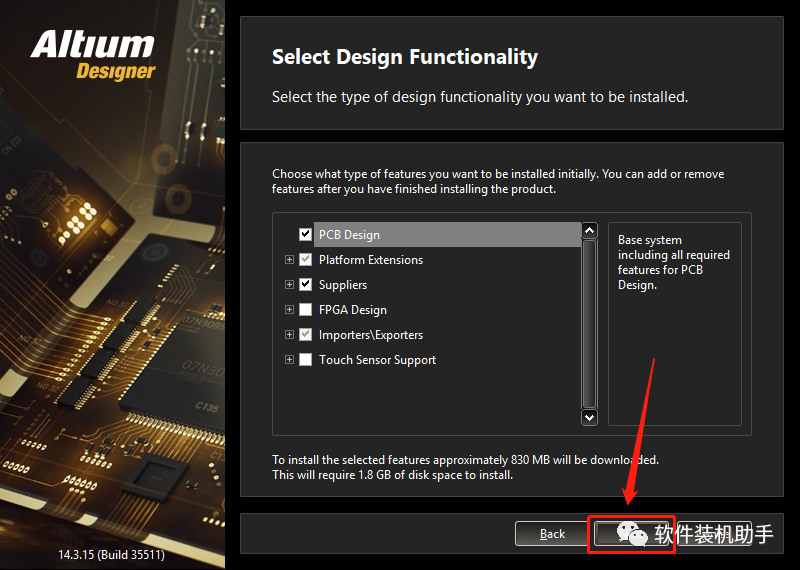Select the Touch Sensor Support row label
Image resolution: width=800 pixels, height=570 pixels.
coord(378,360)
